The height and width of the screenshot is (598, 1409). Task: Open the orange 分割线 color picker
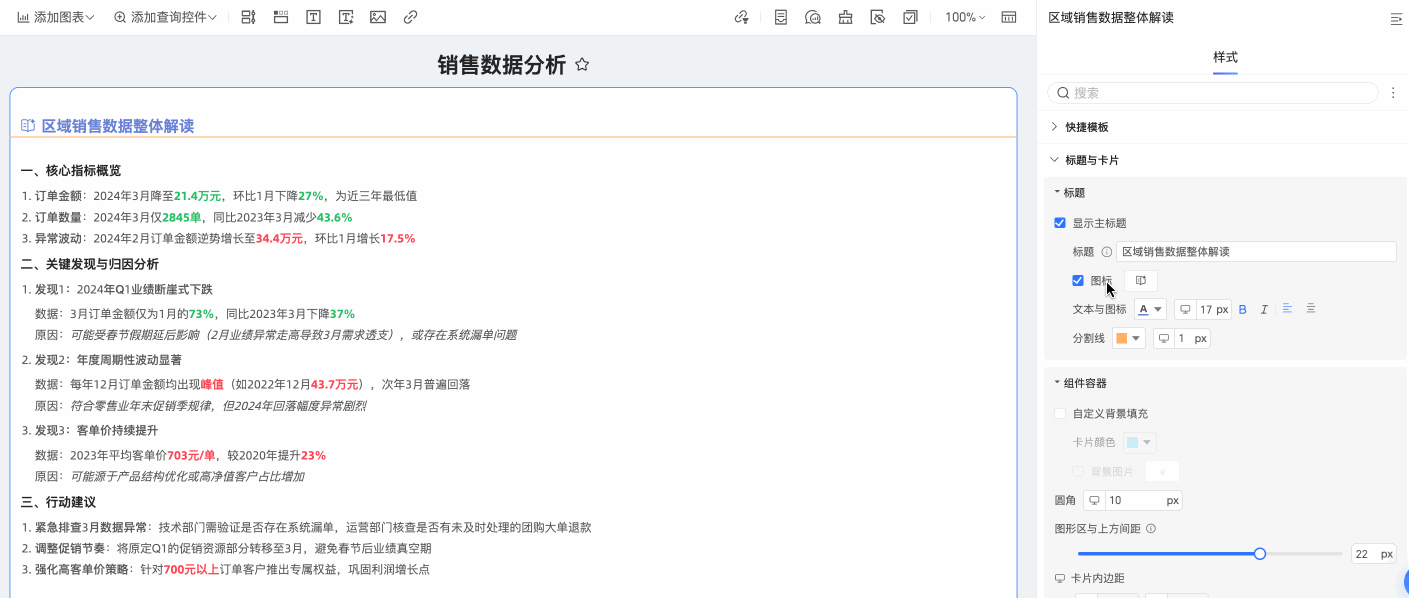[1129, 339]
